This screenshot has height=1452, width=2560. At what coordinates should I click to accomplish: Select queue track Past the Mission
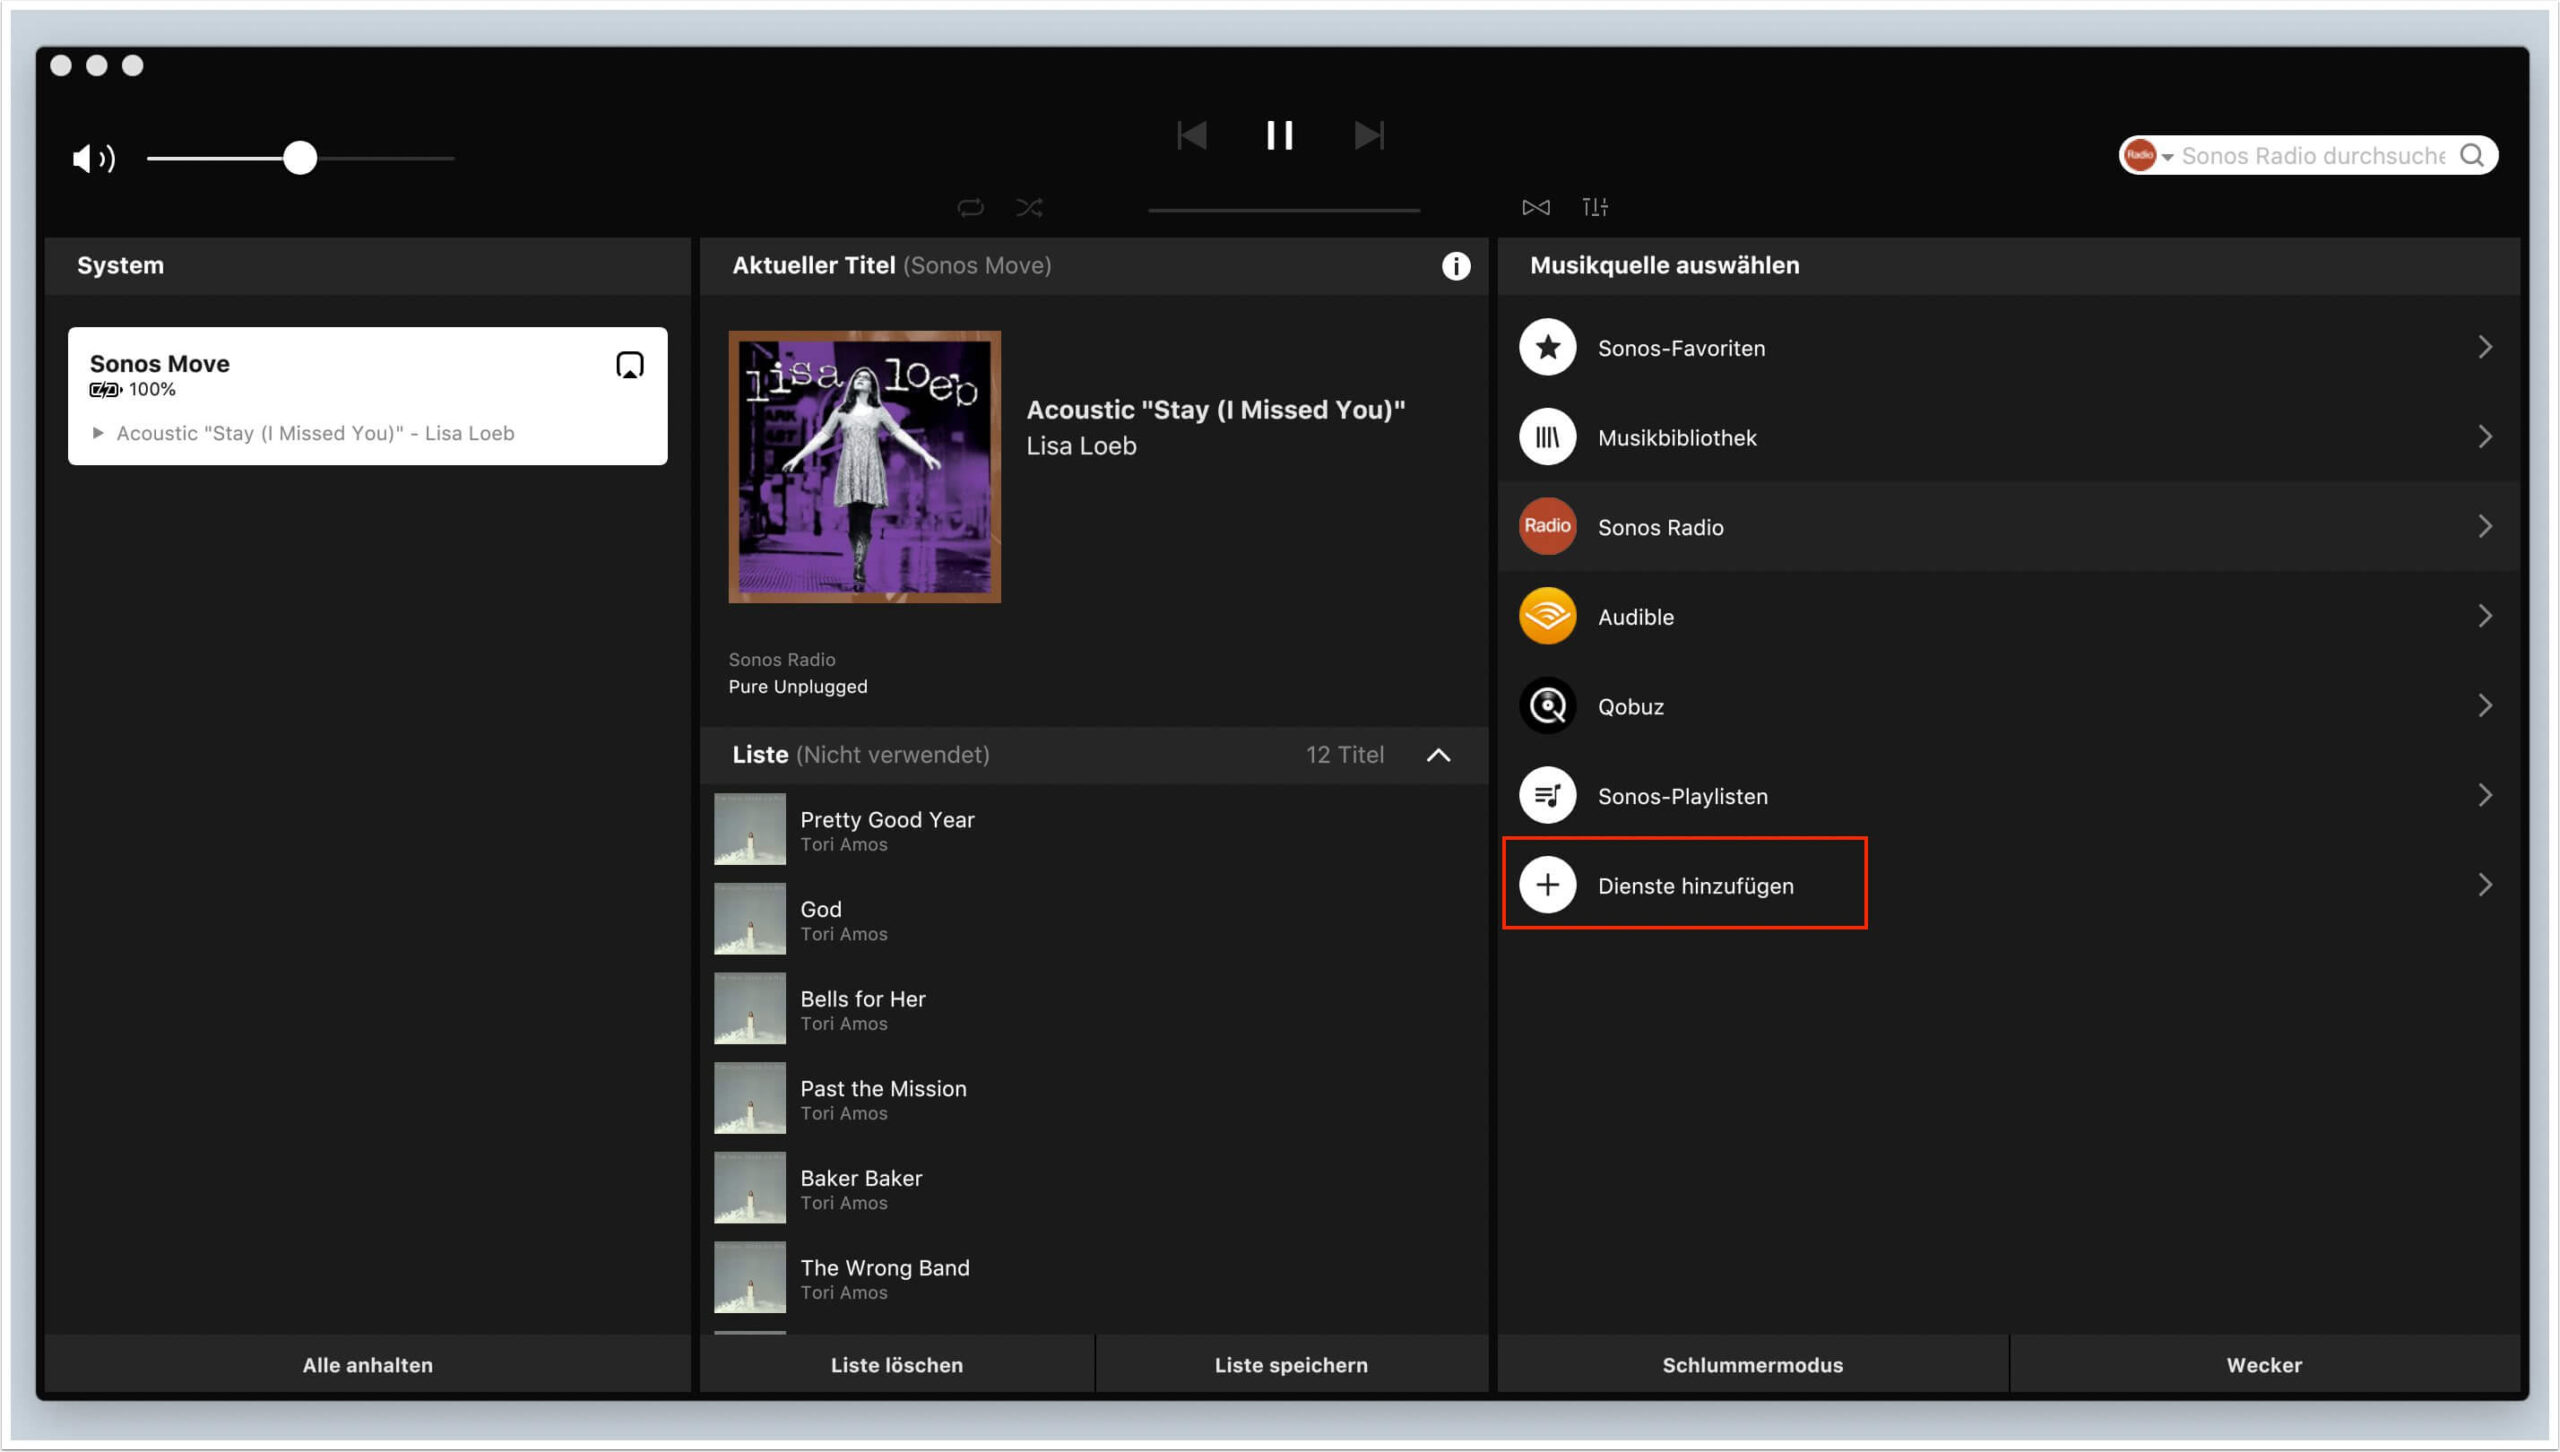1094,1099
